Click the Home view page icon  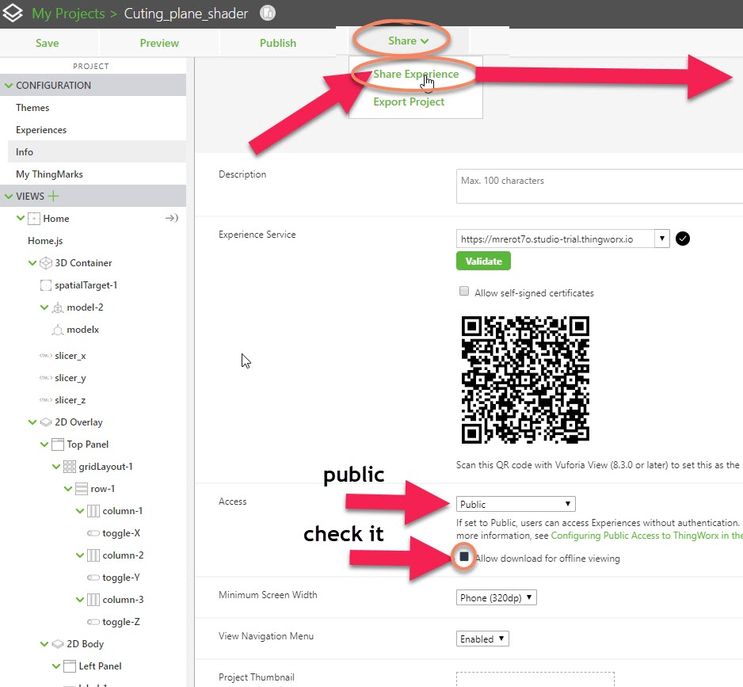[34, 218]
